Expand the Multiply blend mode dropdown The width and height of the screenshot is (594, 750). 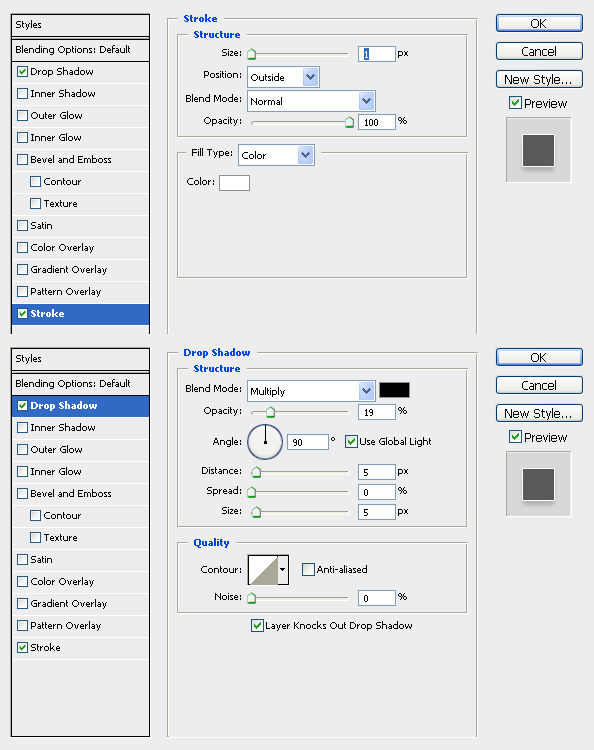click(x=311, y=391)
